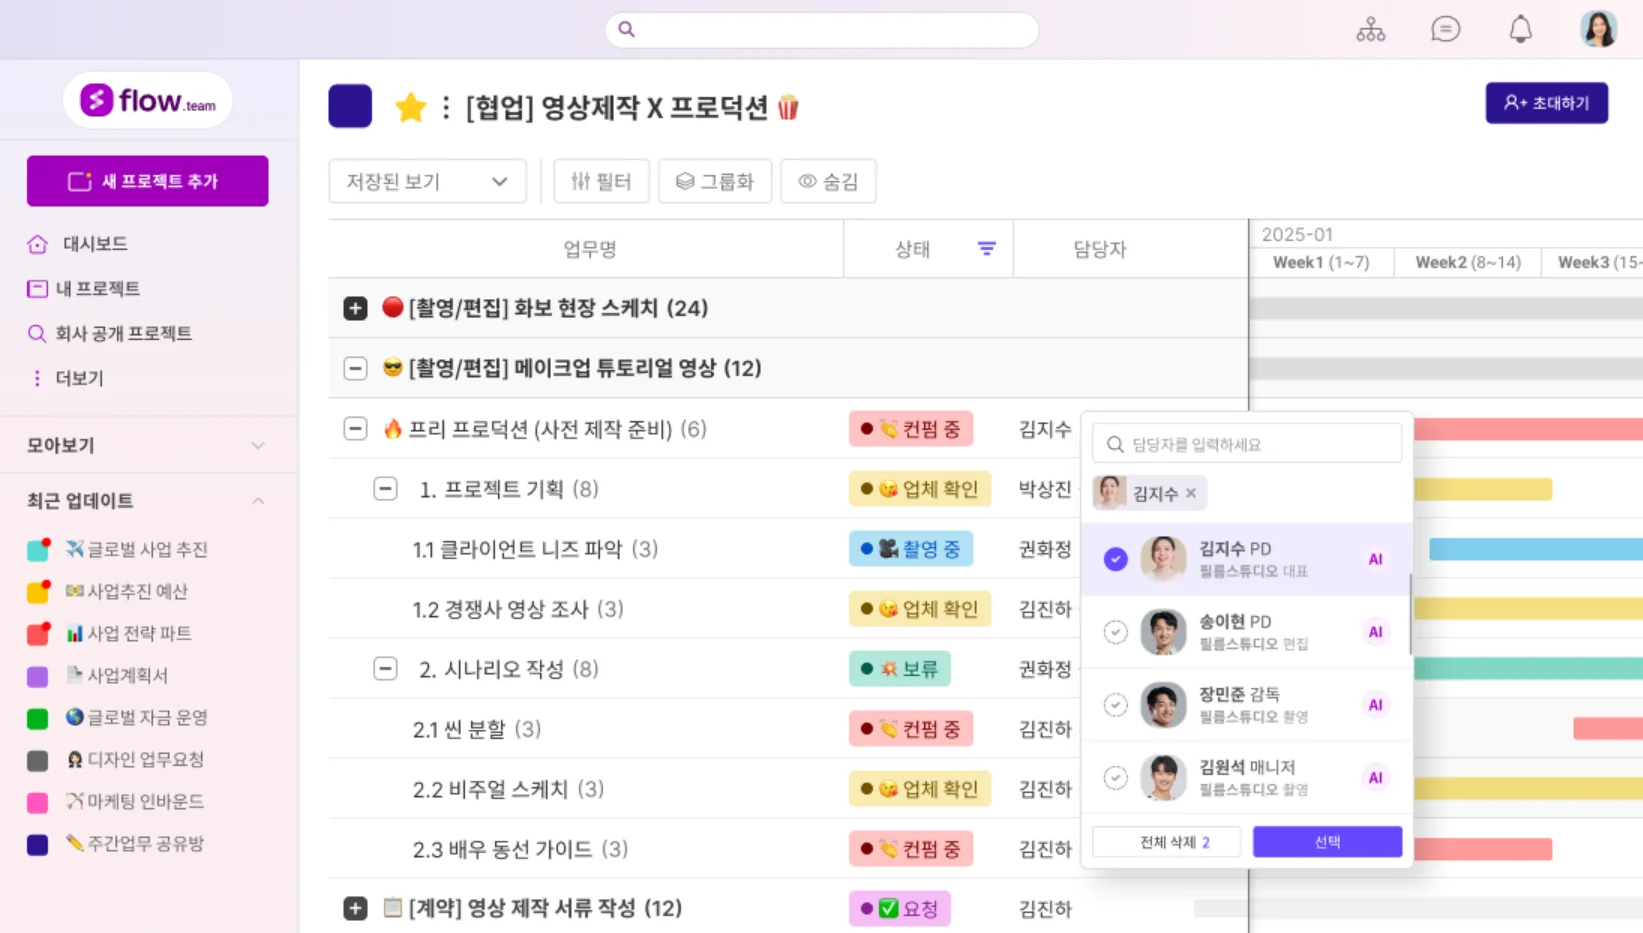Screen dimensions: 1643x933
Task: Go to 내 프로젝트 in sidebar
Action: click(97, 289)
